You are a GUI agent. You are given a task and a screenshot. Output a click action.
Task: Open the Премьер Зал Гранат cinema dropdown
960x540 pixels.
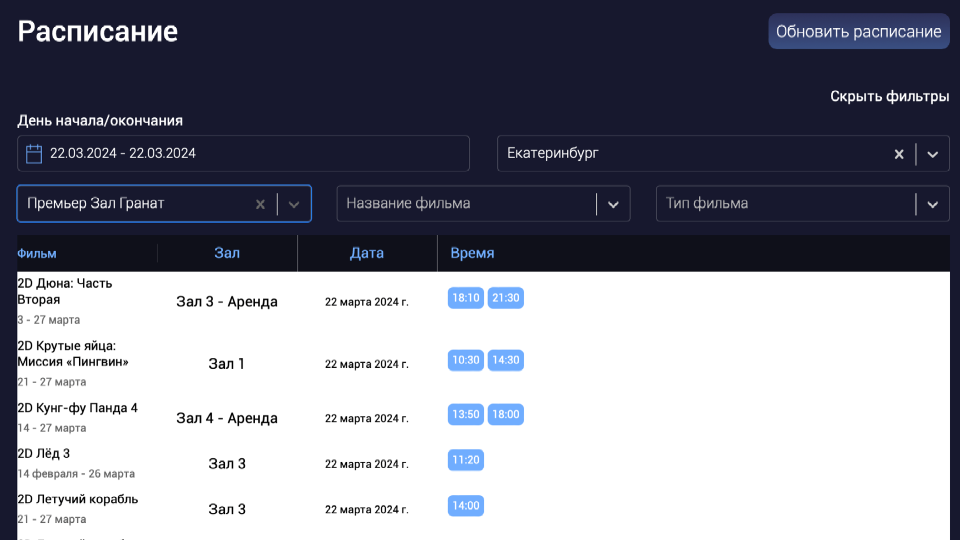coord(294,204)
